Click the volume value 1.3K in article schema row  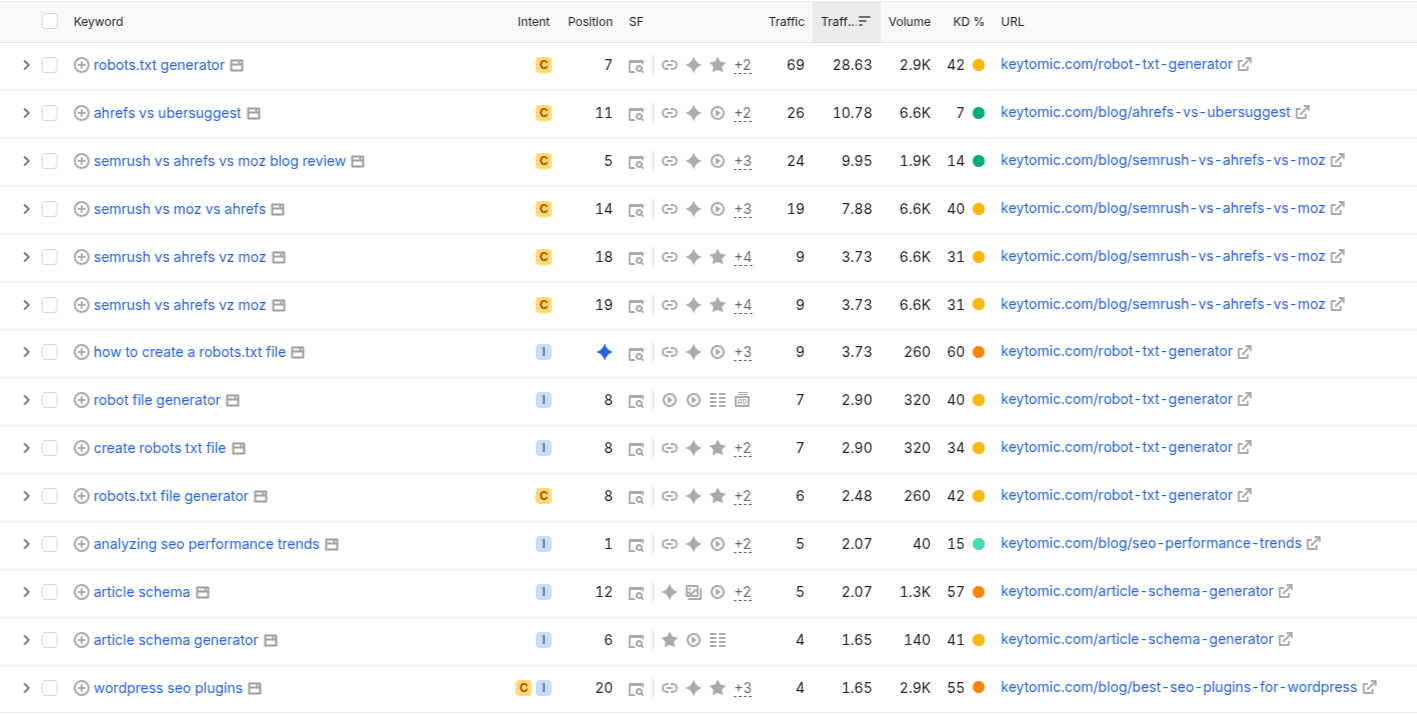[917, 592]
